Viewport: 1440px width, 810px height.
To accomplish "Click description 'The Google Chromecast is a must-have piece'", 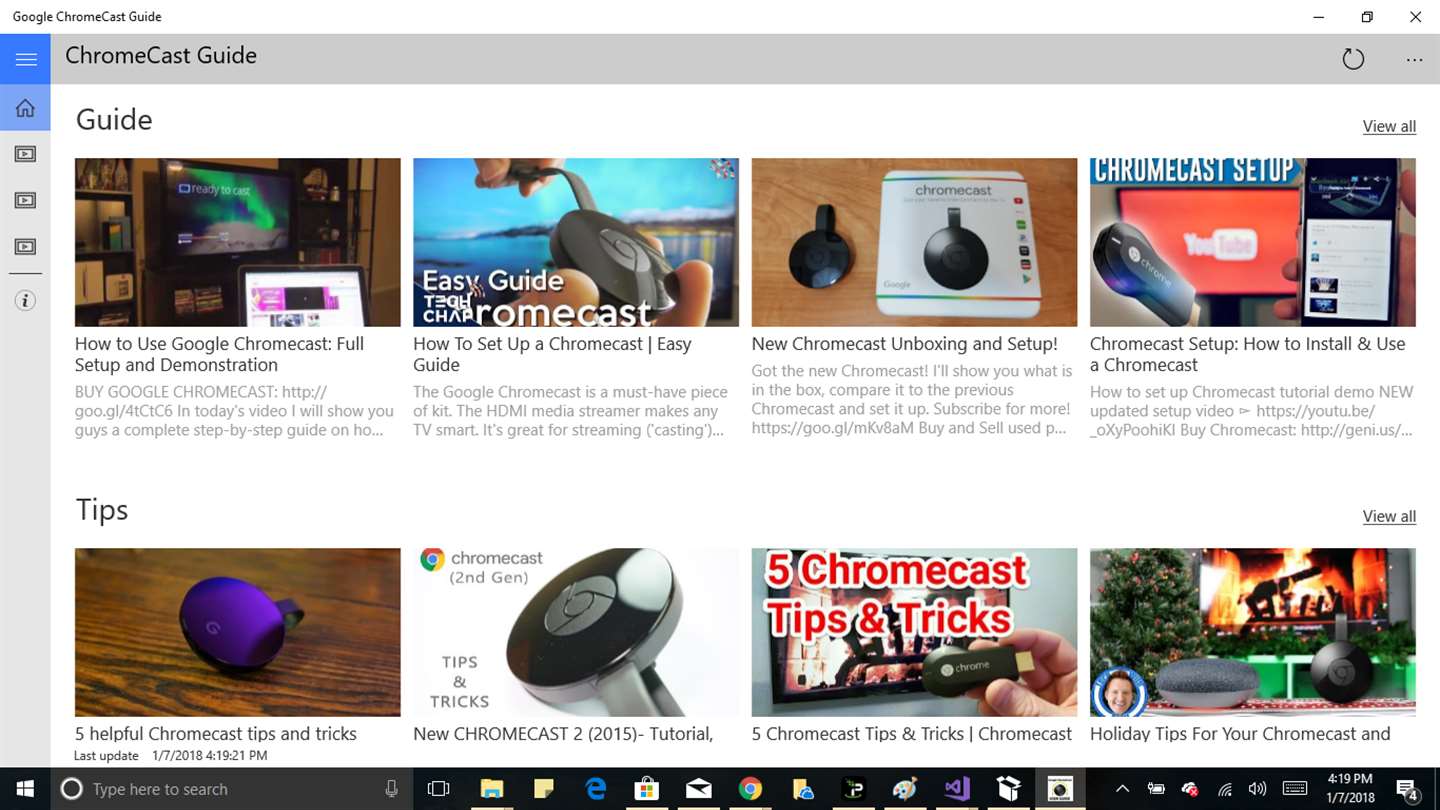I will tap(570, 411).
